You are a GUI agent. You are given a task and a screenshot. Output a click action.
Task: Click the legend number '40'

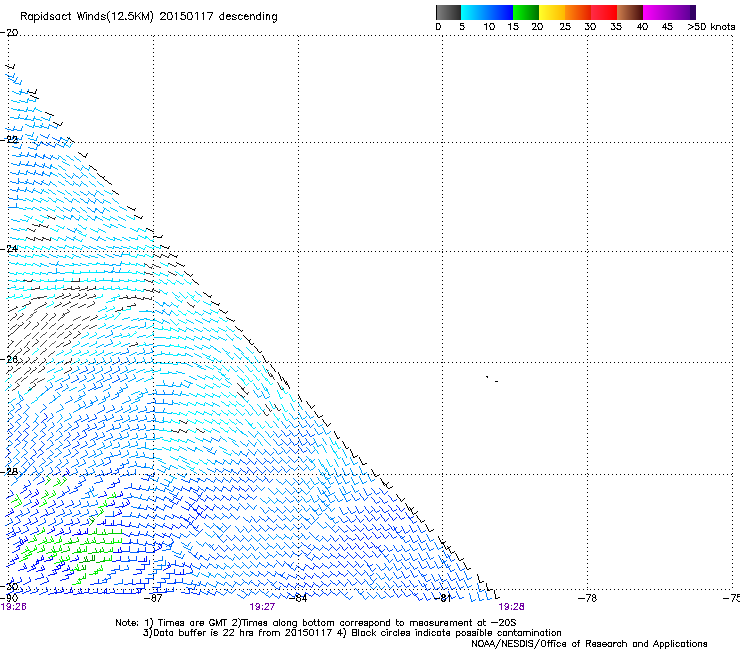click(642, 27)
